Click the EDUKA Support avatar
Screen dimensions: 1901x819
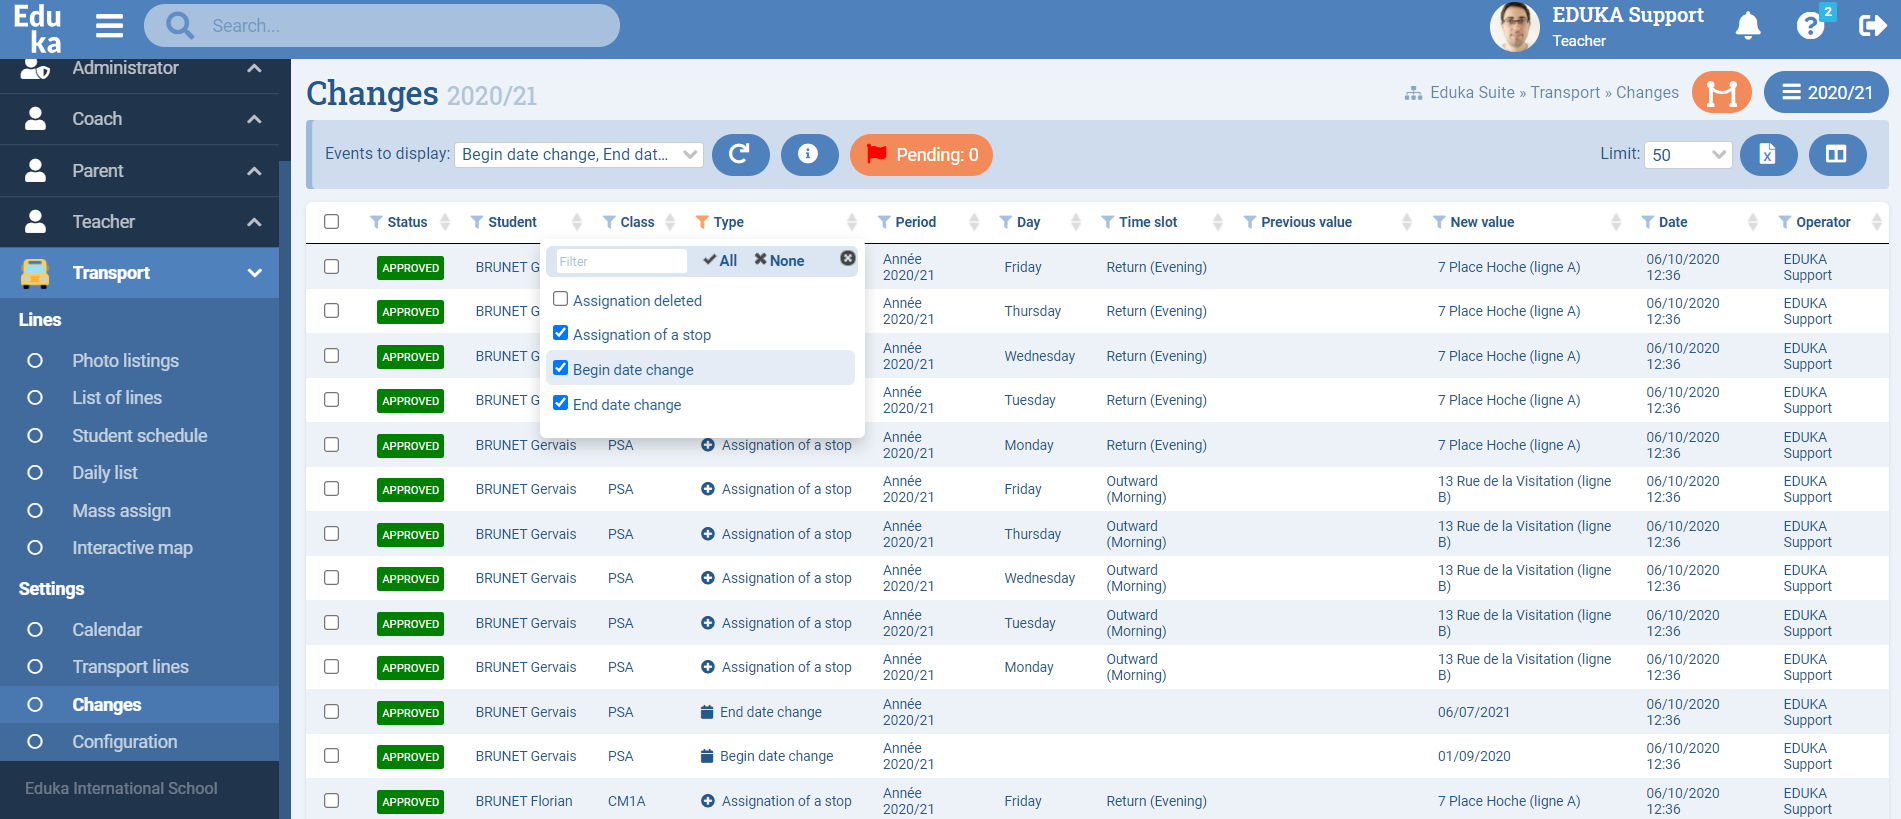[1514, 26]
